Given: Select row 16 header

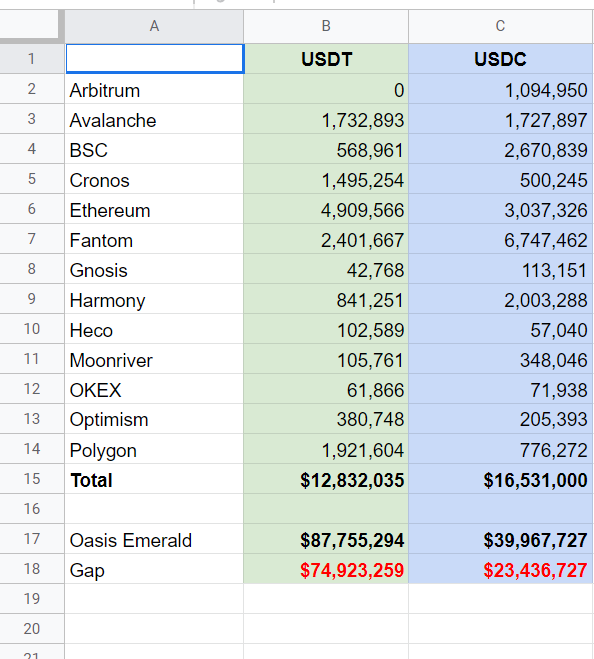Looking at the screenshot, I should [x=32, y=509].
